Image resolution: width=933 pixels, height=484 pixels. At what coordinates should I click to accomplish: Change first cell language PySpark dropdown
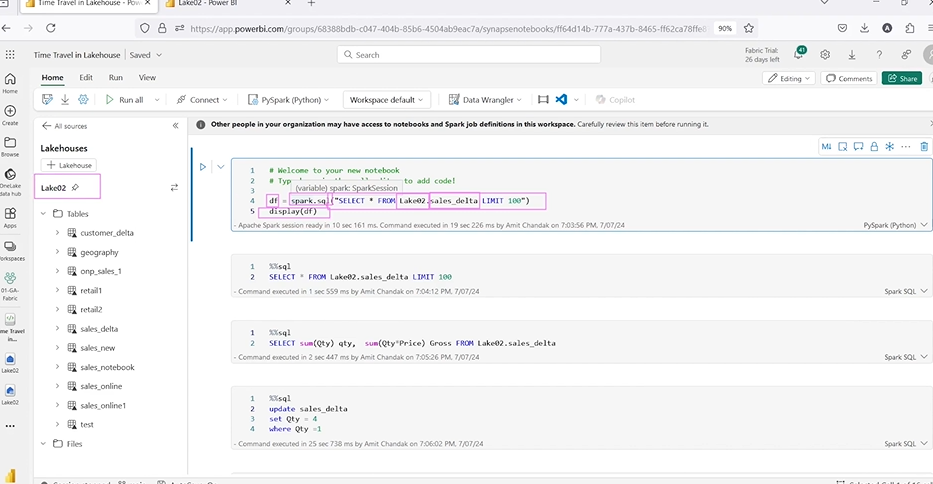[895, 225]
